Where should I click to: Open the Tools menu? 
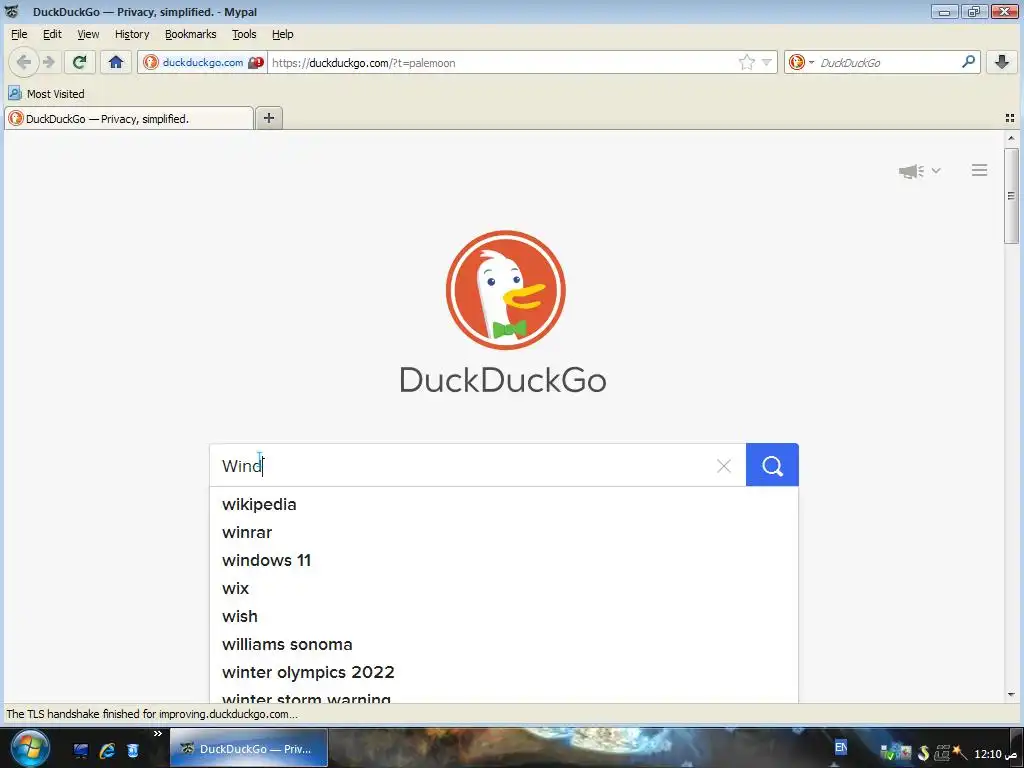pos(244,34)
